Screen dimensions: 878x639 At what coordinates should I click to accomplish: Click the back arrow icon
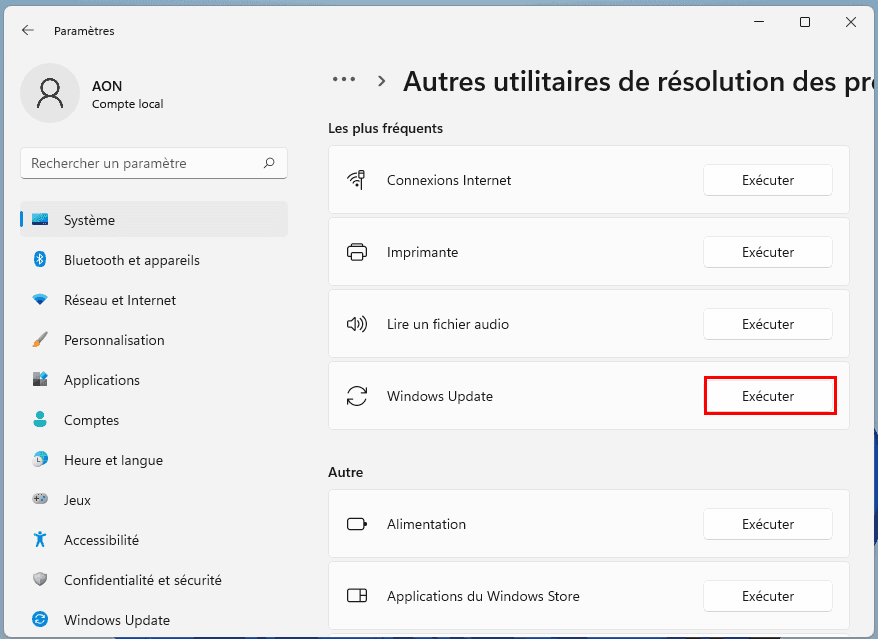tap(28, 31)
